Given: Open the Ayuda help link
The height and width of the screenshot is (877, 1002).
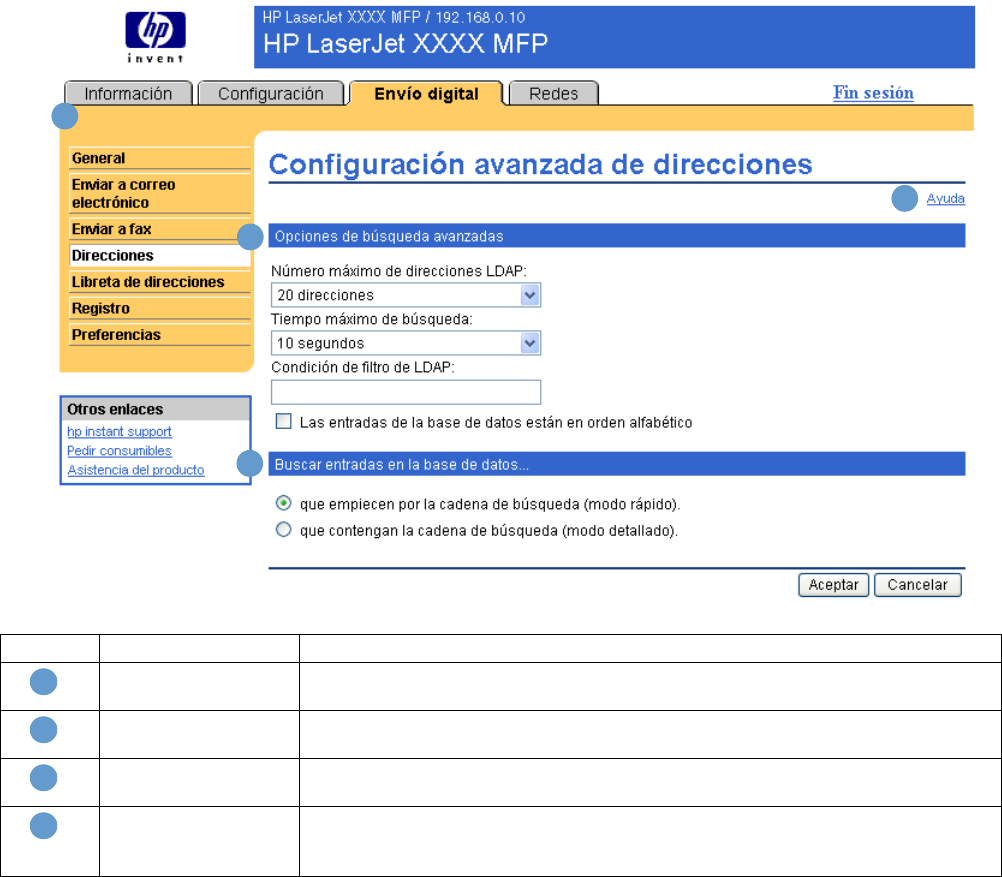Looking at the screenshot, I should 945,198.
